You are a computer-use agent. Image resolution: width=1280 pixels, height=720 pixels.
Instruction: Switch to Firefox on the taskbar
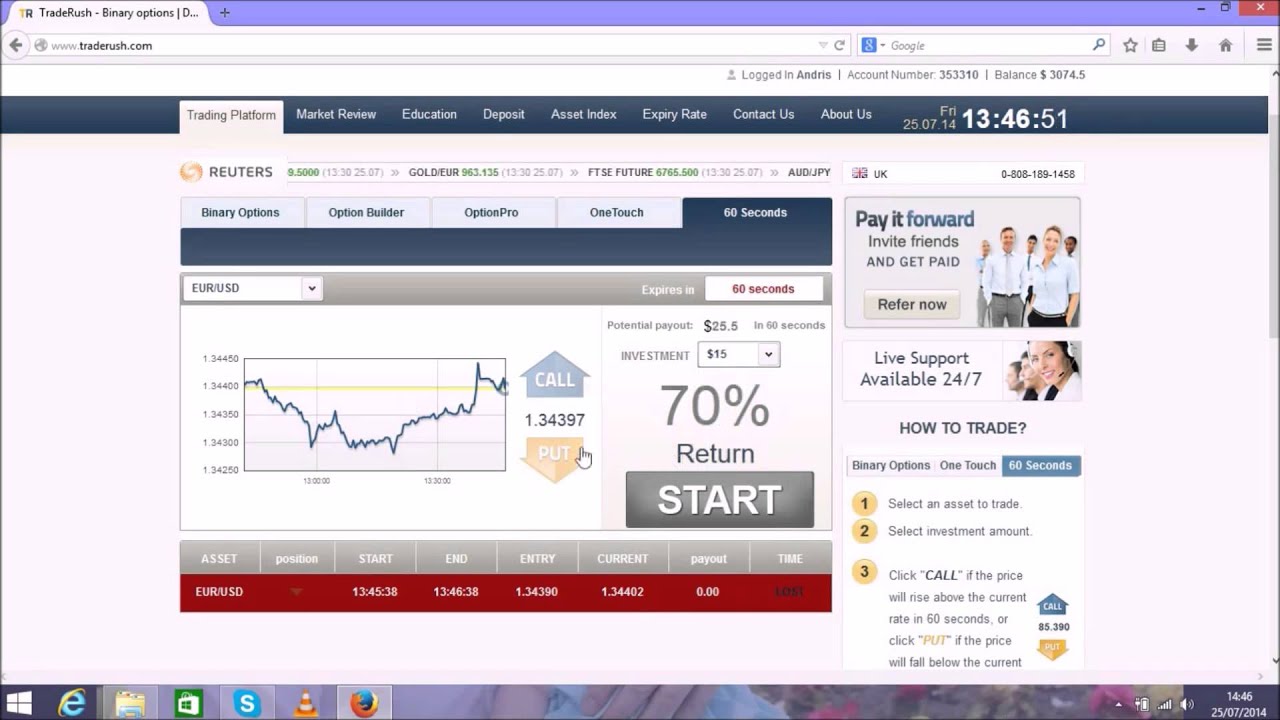tap(364, 703)
